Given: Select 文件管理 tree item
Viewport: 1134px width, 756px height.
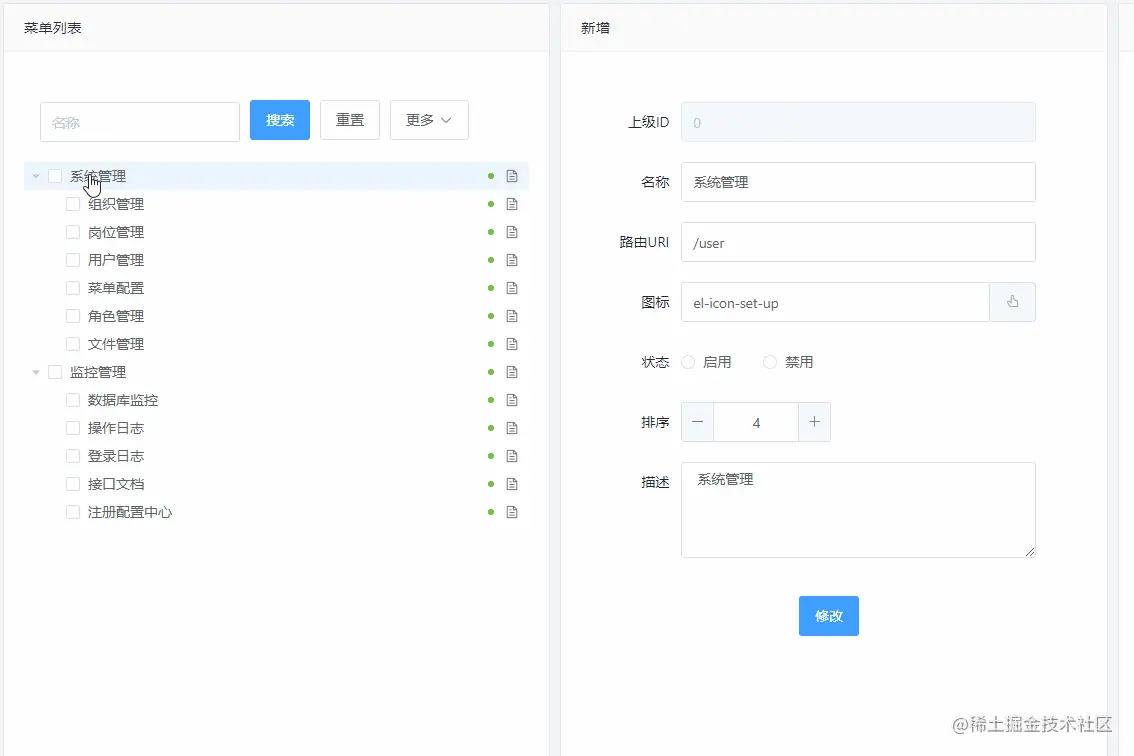Looking at the screenshot, I should pyautogui.click(x=116, y=344).
